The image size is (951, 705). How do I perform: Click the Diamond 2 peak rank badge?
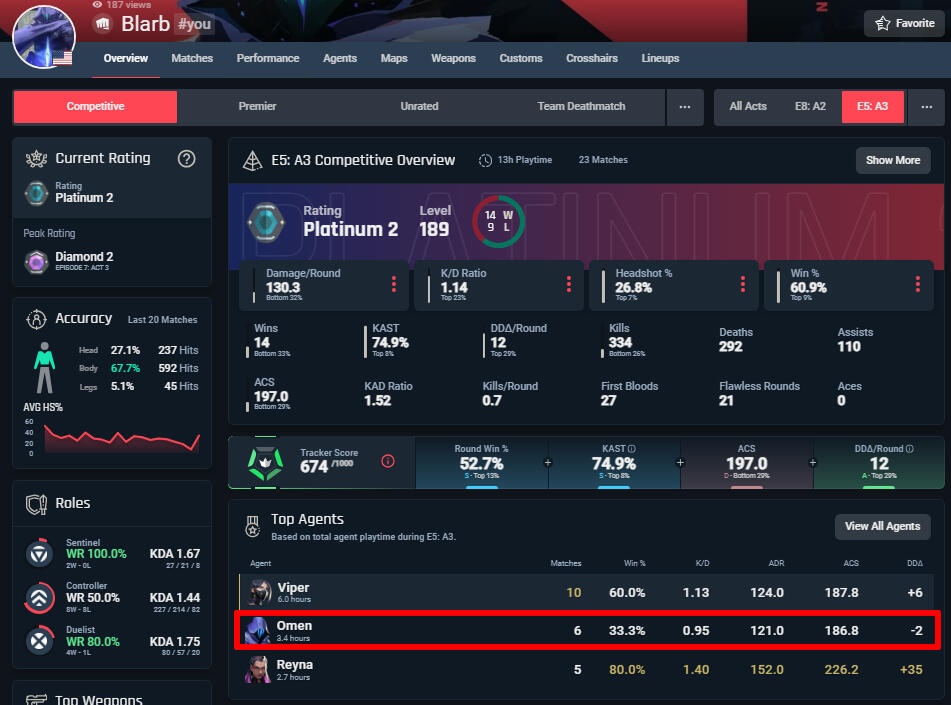point(37,261)
